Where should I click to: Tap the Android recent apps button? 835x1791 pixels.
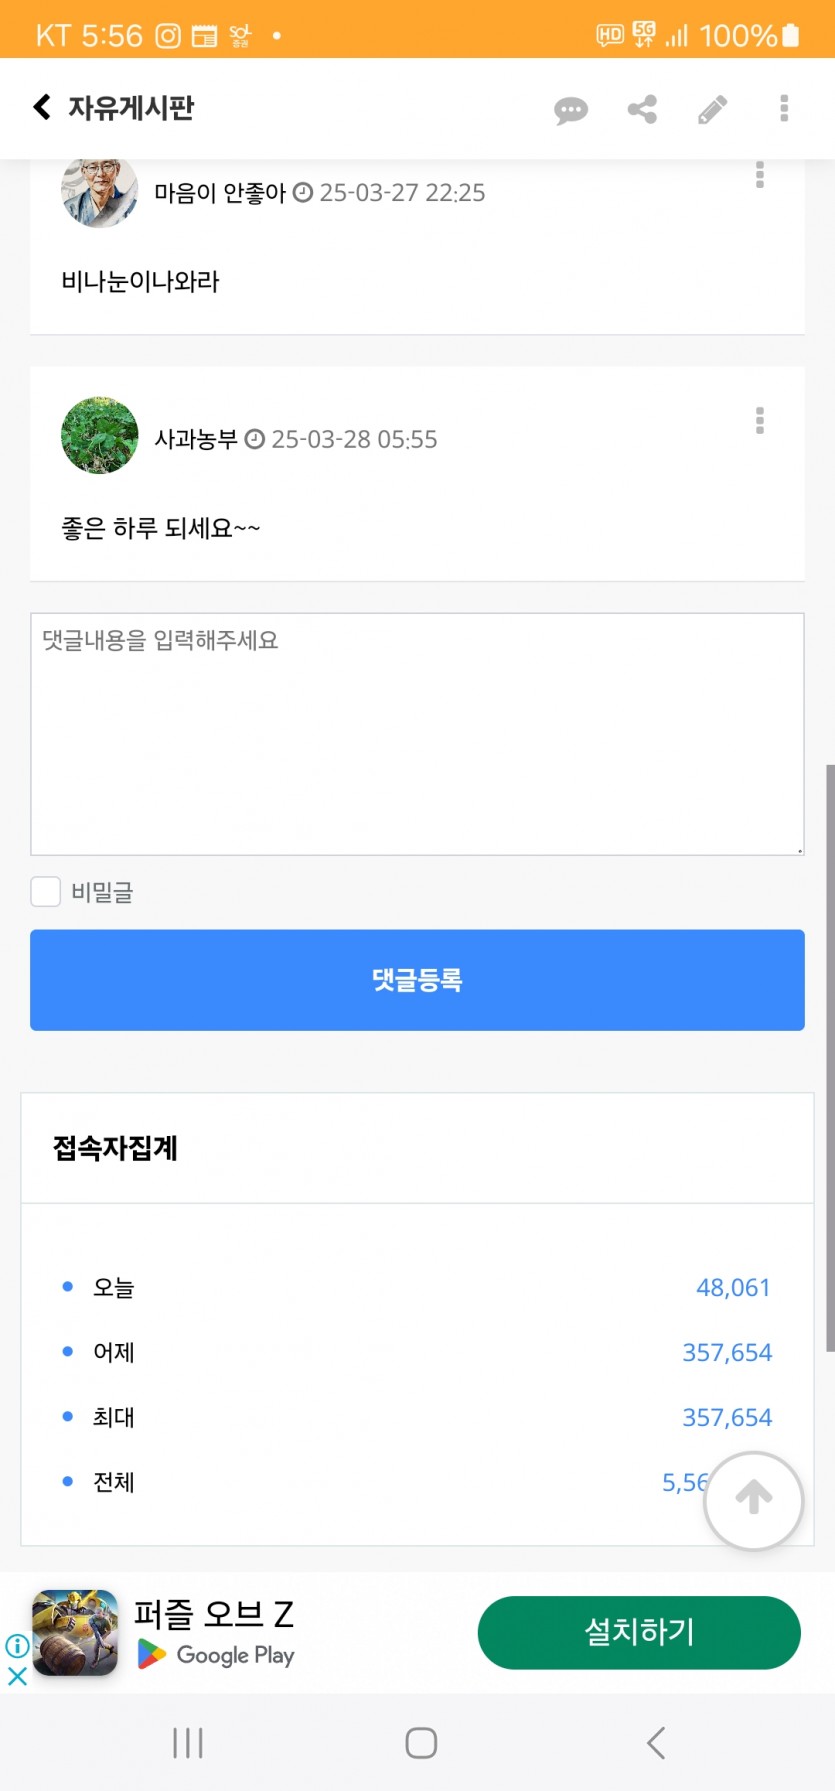click(188, 1743)
